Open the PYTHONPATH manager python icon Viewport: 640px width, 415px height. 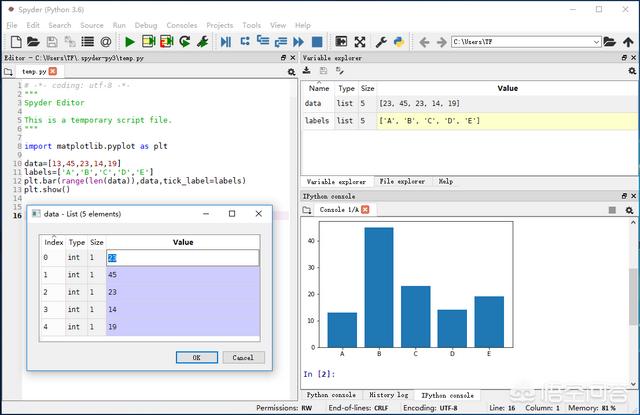pos(399,42)
